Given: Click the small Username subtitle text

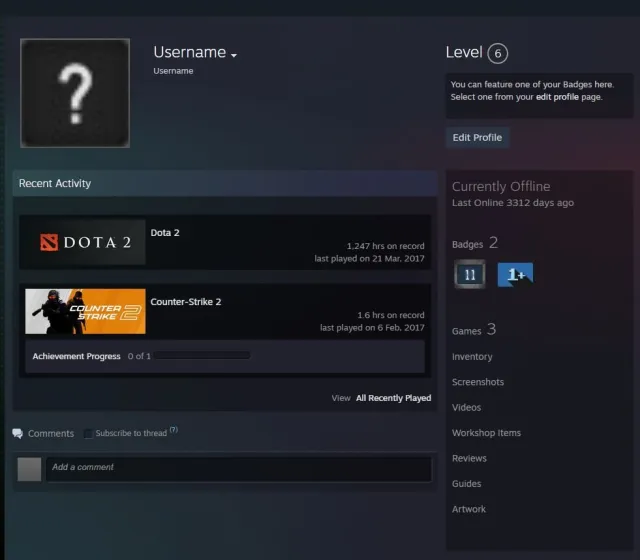Looking at the screenshot, I should pyautogui.click(x=173, y=71).
